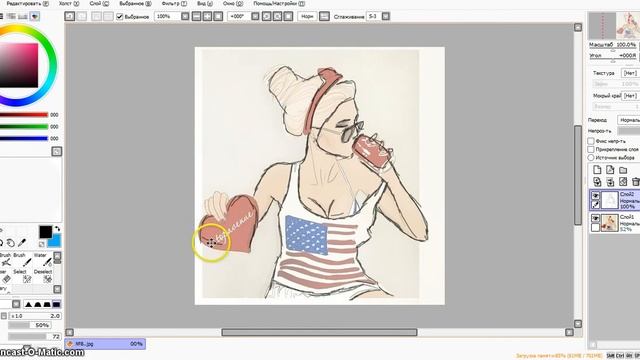Hide the Слой2 layer eye icon
This screenshot has width=640, height=360.
point(596,196)
